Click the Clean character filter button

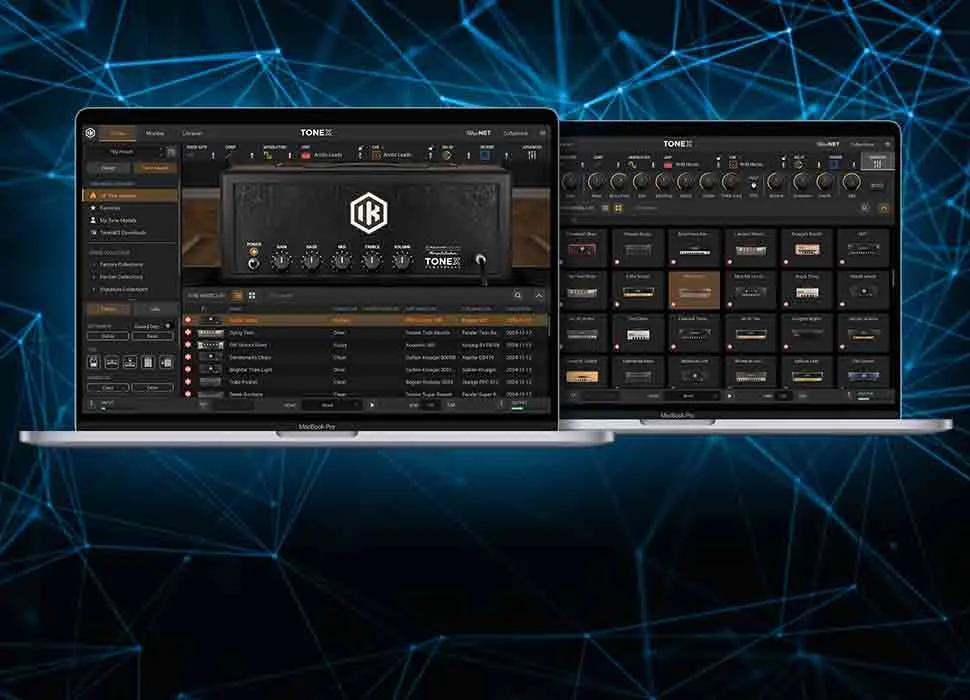108,388
